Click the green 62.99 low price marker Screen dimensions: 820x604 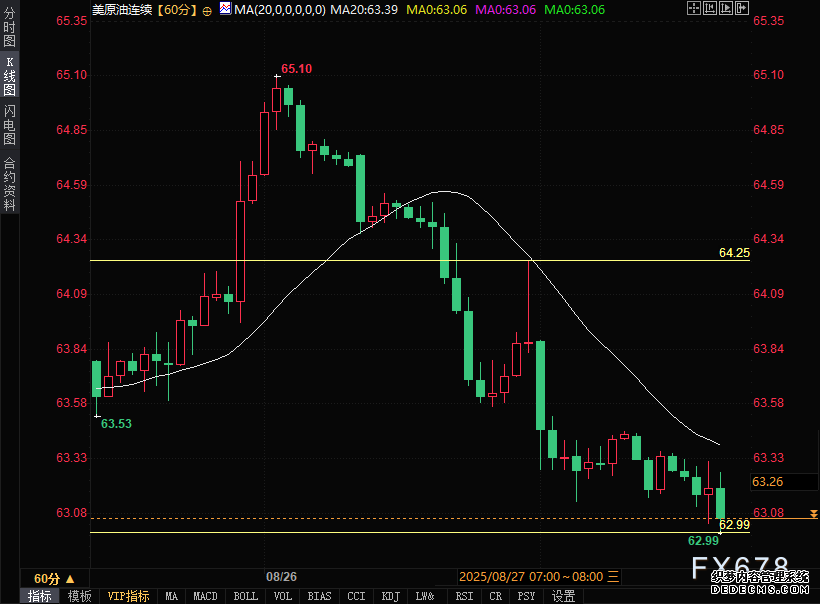[x=703, y=541]
